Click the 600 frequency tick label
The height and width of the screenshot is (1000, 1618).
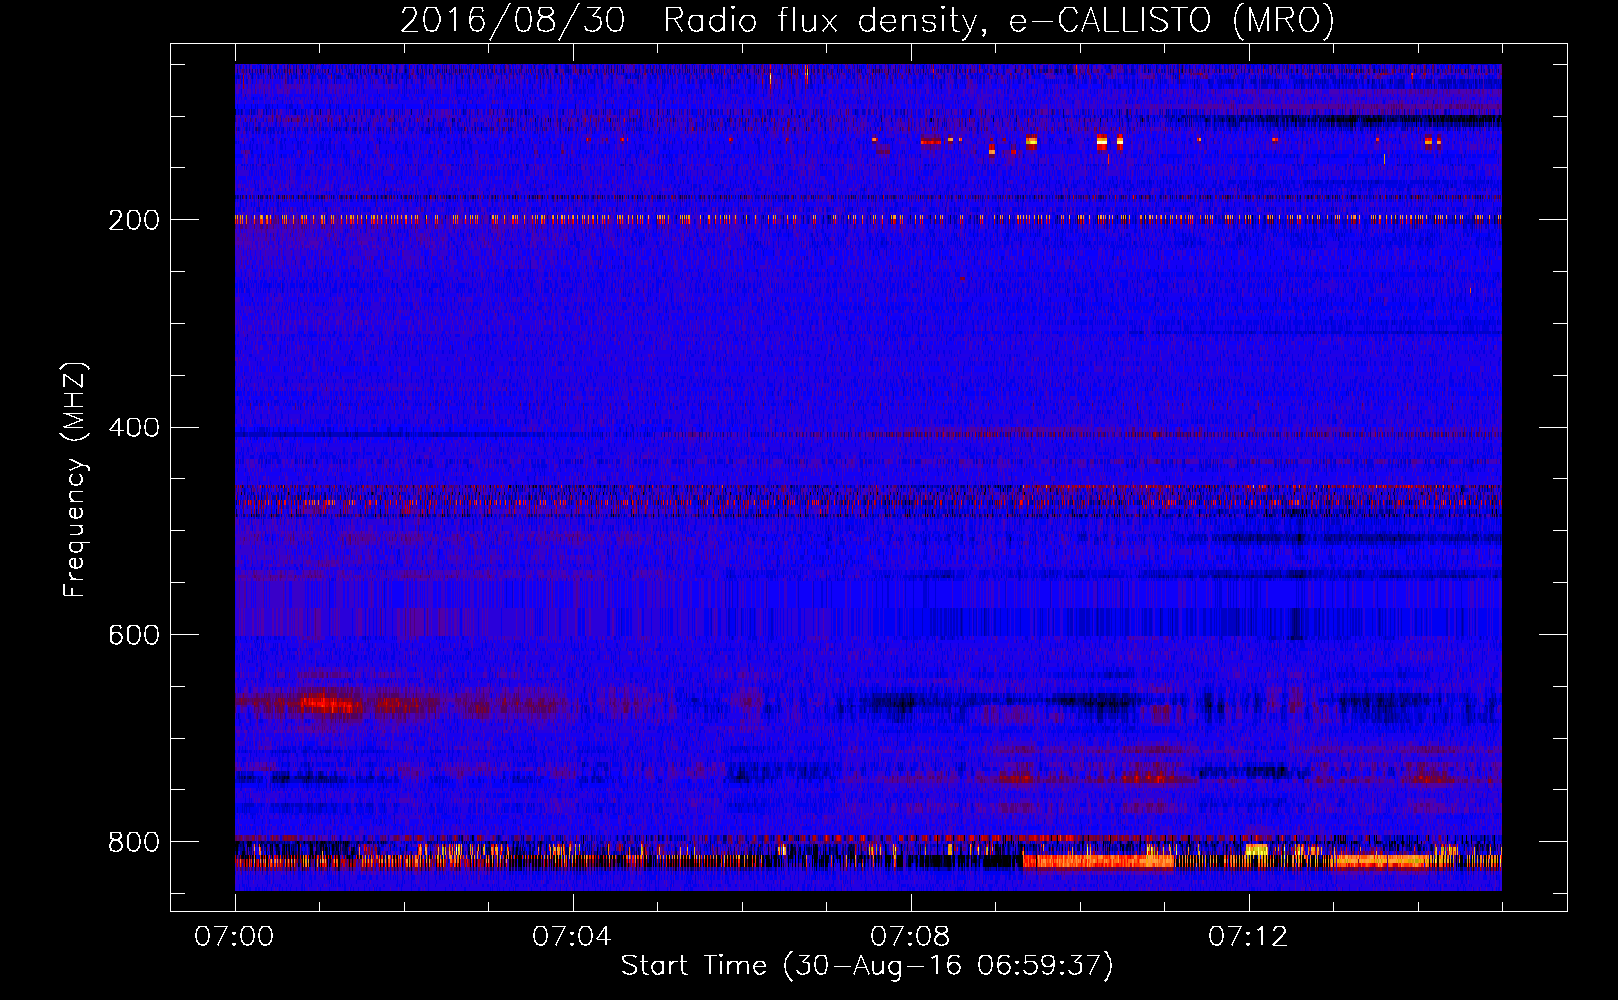pos(134,635)
